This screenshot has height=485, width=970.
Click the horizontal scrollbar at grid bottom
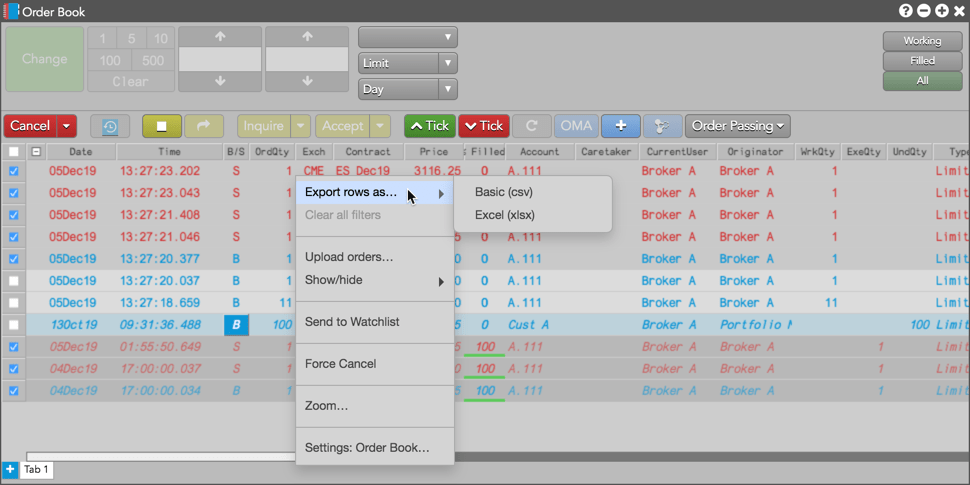pyautogui.click(x=161, y=457)
